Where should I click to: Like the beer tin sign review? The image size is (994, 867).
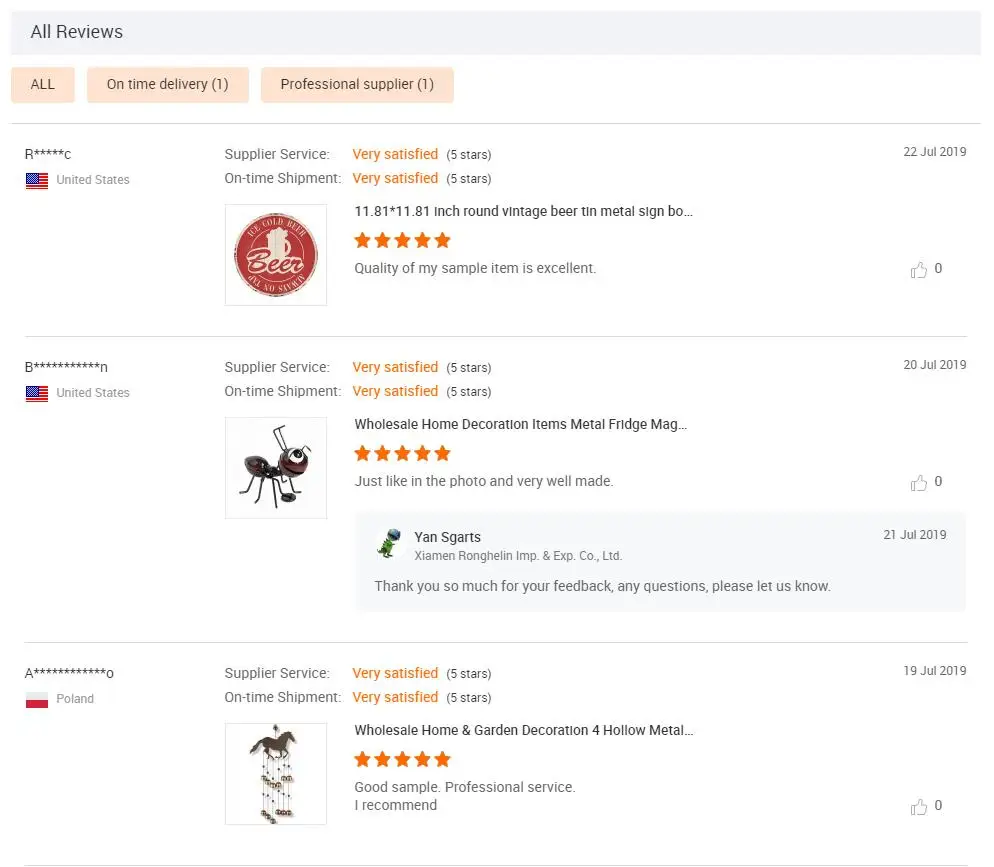click(919, 270)
